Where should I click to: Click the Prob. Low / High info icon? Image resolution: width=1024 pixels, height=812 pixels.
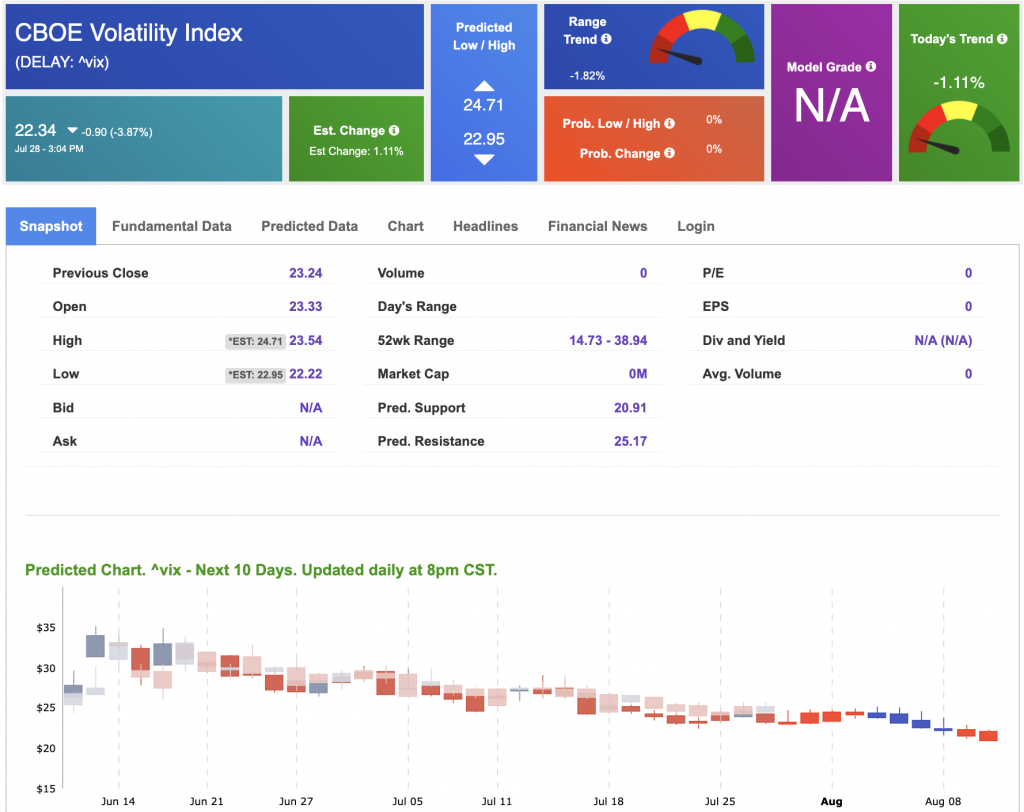[669, 123]
